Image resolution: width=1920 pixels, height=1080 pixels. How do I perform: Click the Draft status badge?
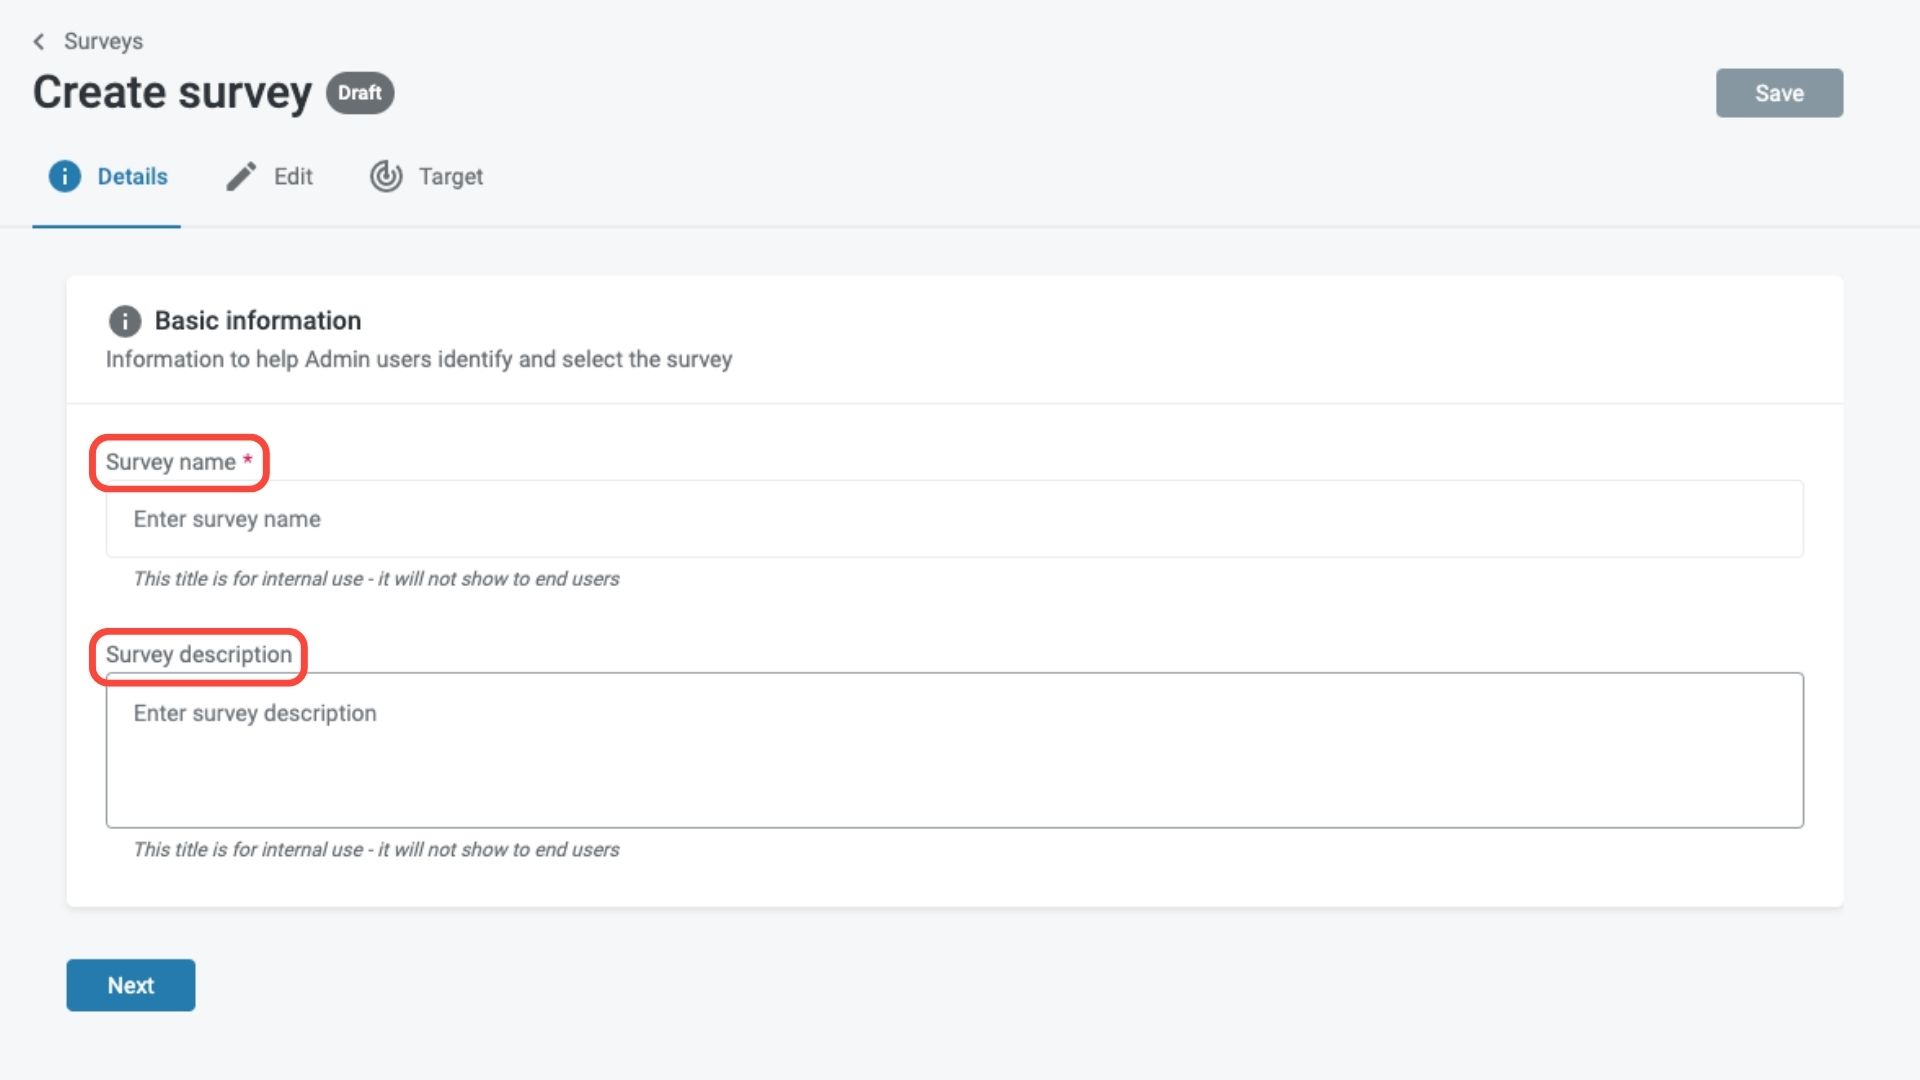[360, 93]
